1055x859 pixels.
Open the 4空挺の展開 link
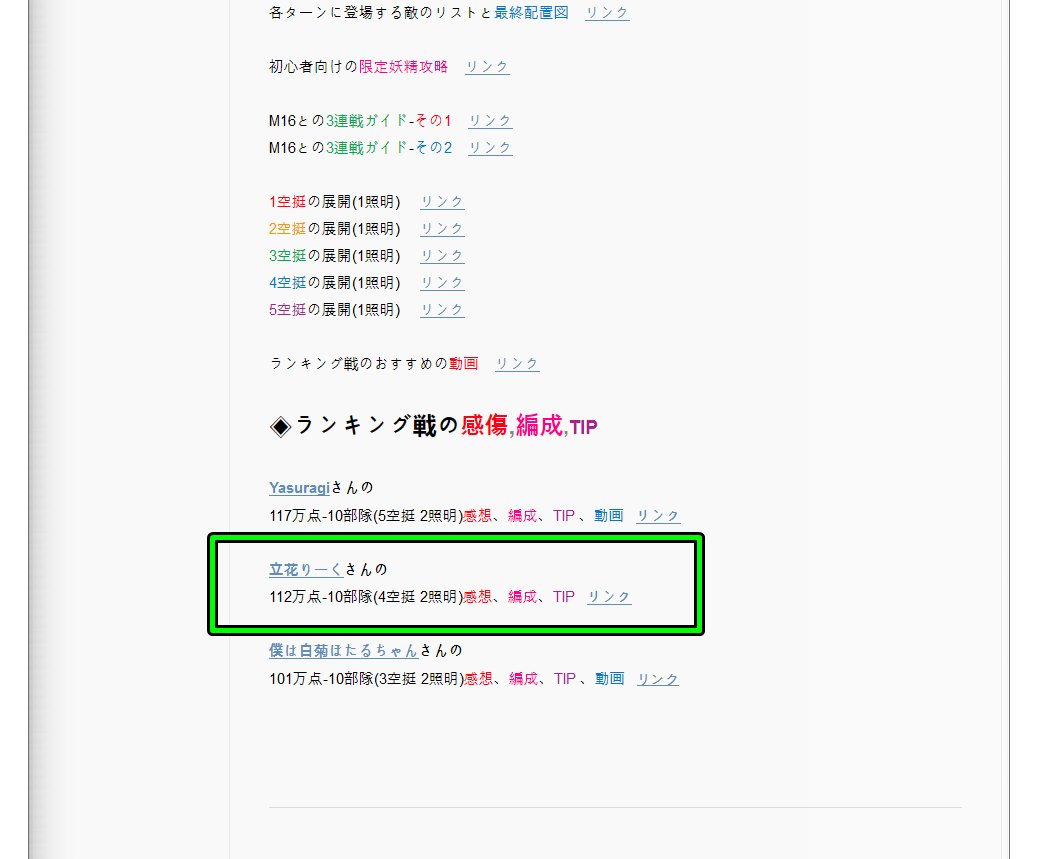[442, 283]
